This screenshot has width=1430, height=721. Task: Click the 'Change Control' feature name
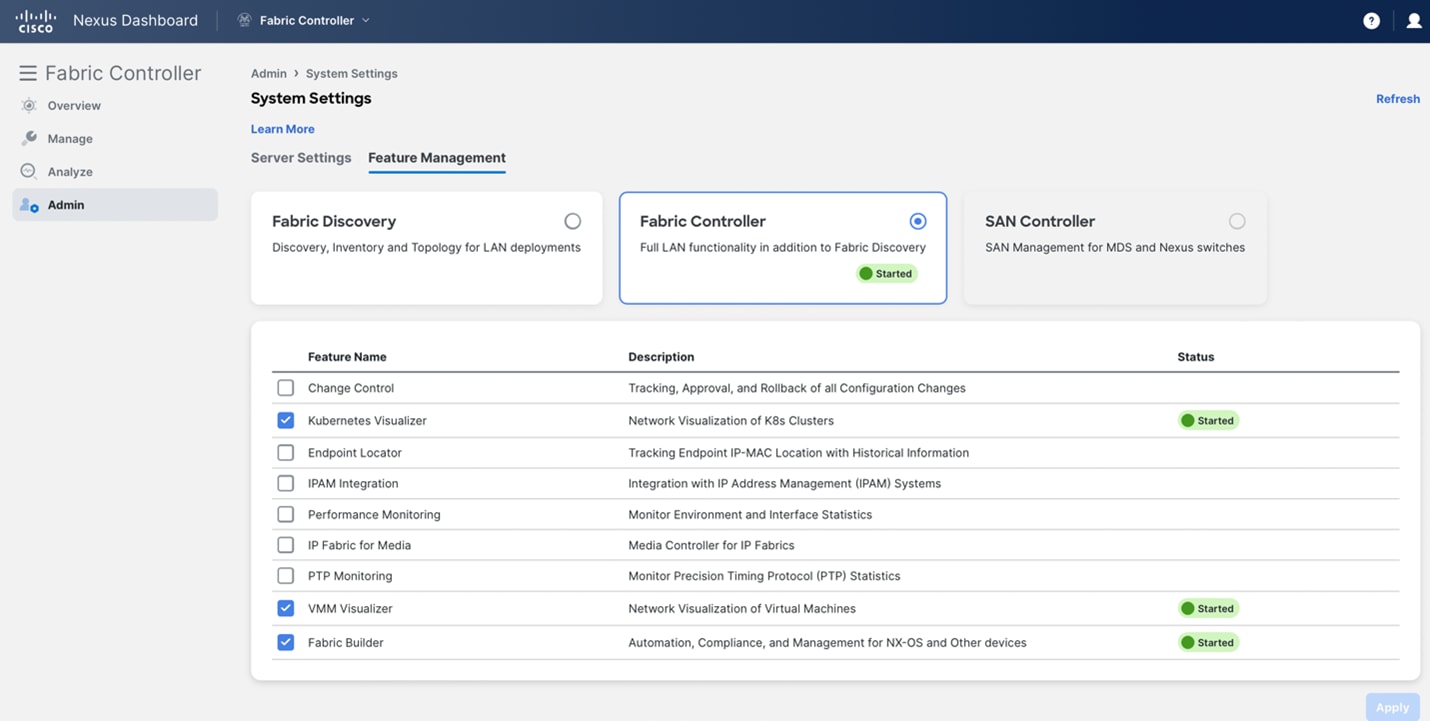pyautogui.click(x=351, y=388)
